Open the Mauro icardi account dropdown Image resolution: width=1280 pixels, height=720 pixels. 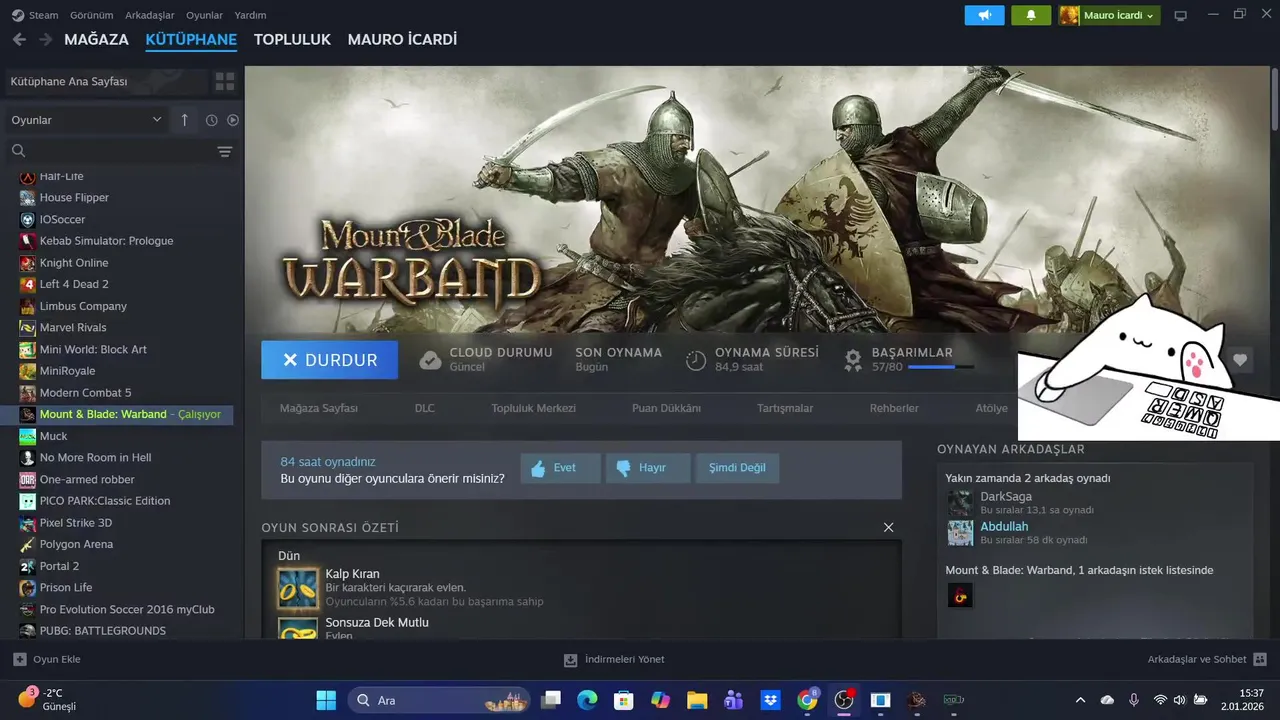(1109, 15)
